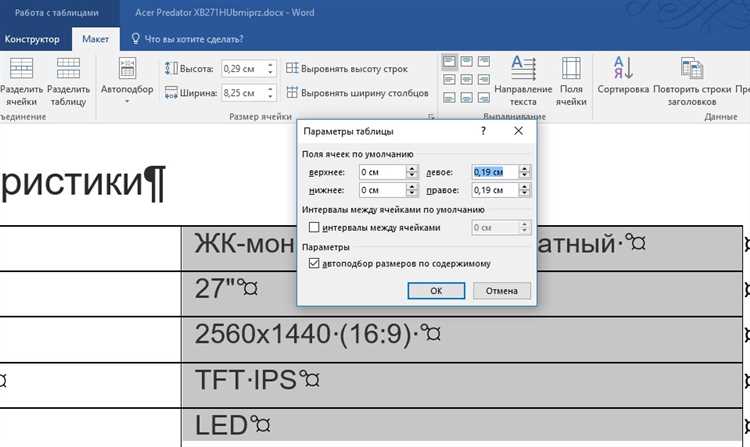This screenshot has height=447, width=750.
Task: Click Повторить строки заголовков icon
Action: (x=693, y=70)
